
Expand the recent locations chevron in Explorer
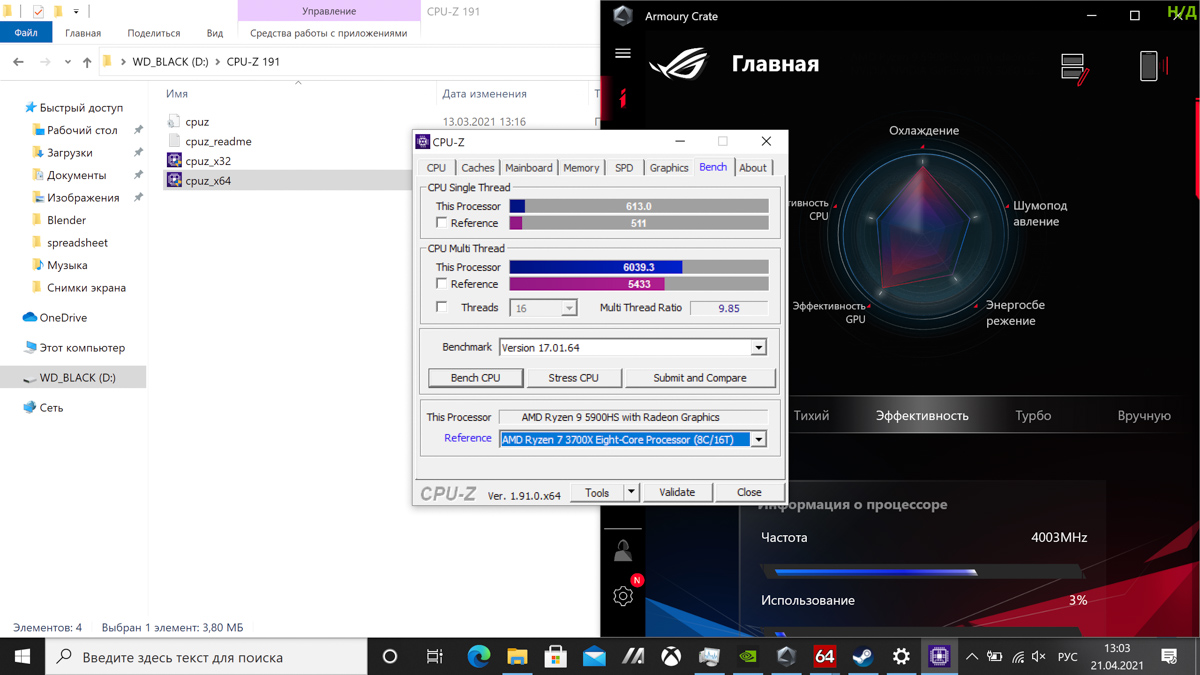tap(67, 62)
